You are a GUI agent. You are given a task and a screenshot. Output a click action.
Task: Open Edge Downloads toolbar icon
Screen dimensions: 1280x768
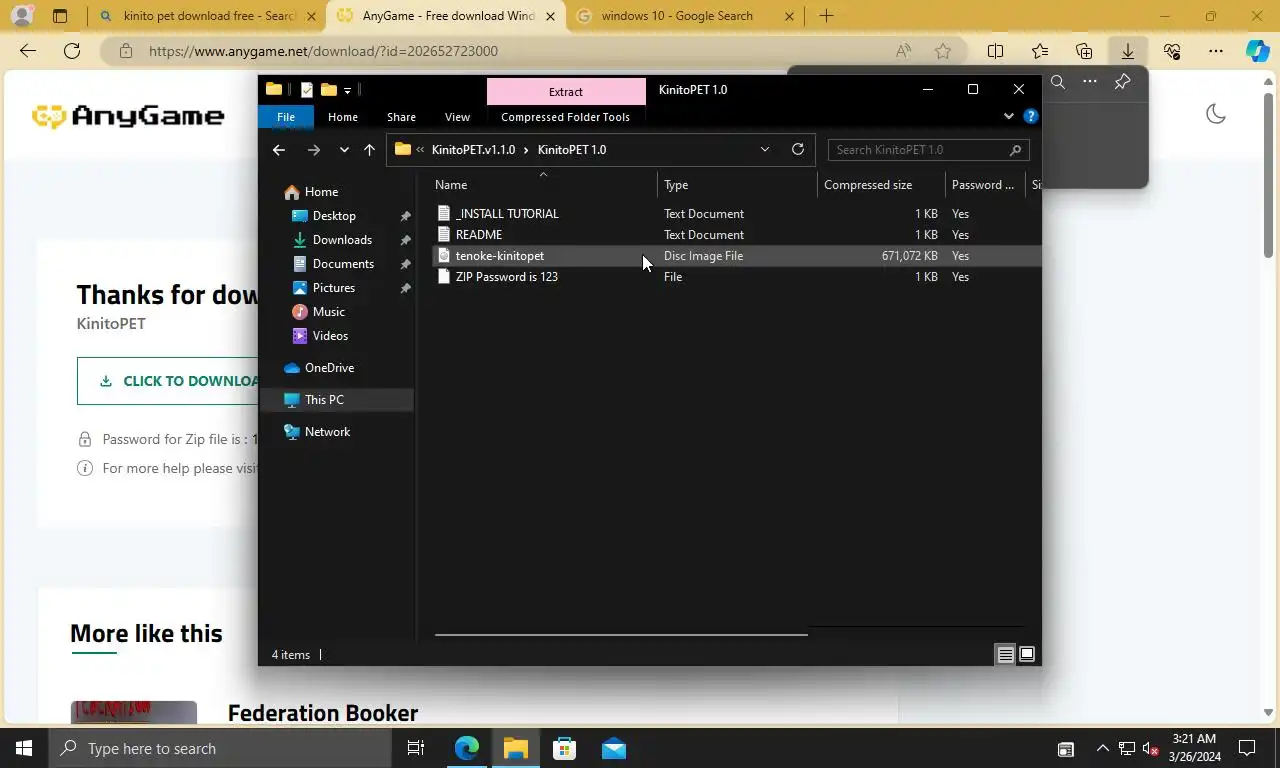pos(1127,51)
